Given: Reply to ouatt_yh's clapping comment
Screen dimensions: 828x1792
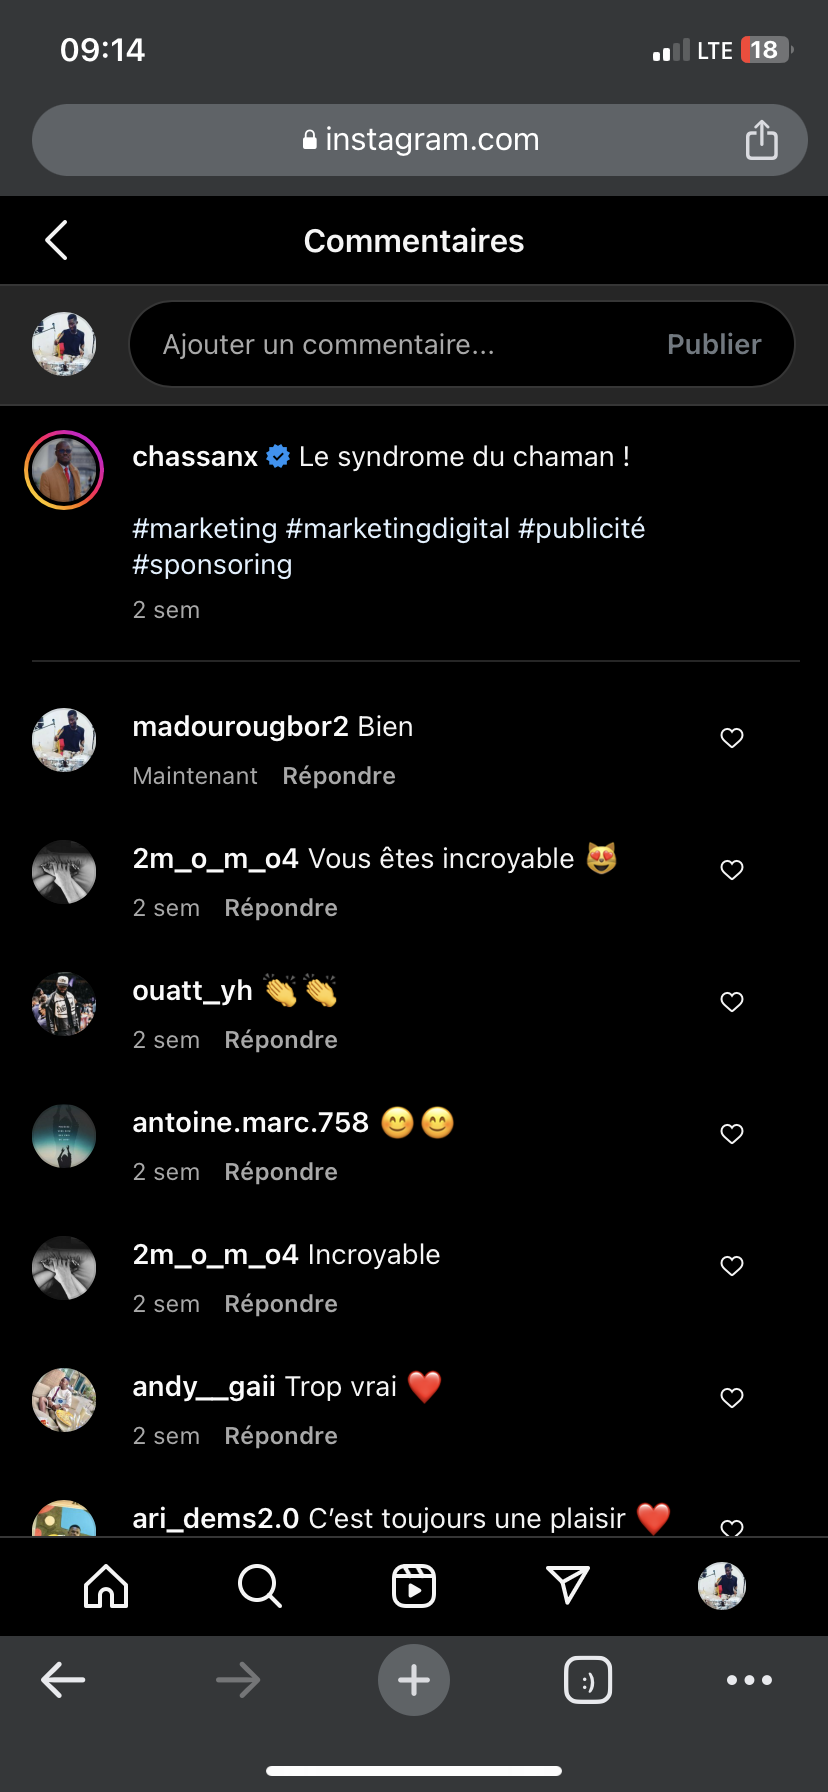Looking at the screenshot, I should point(281,1040).
